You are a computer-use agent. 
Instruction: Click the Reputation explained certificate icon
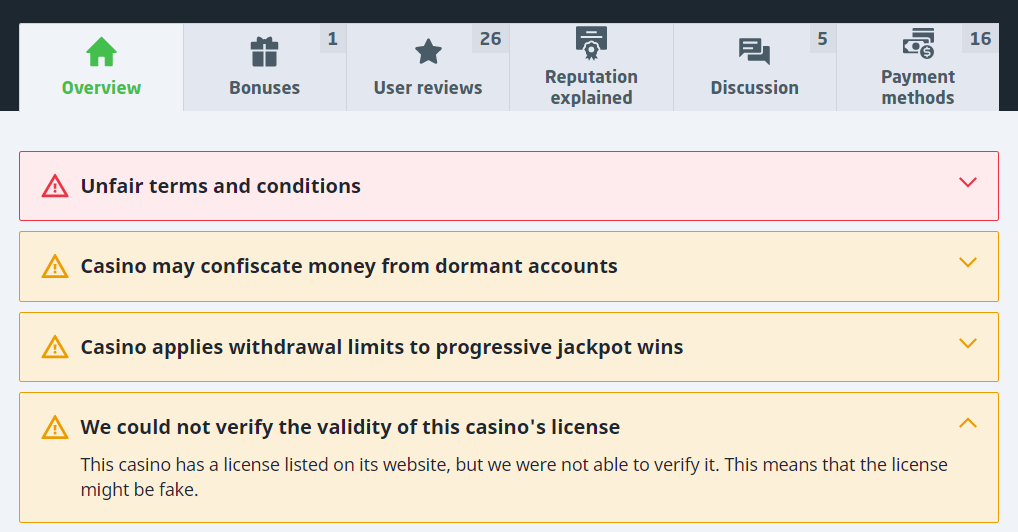coord(591,43)
